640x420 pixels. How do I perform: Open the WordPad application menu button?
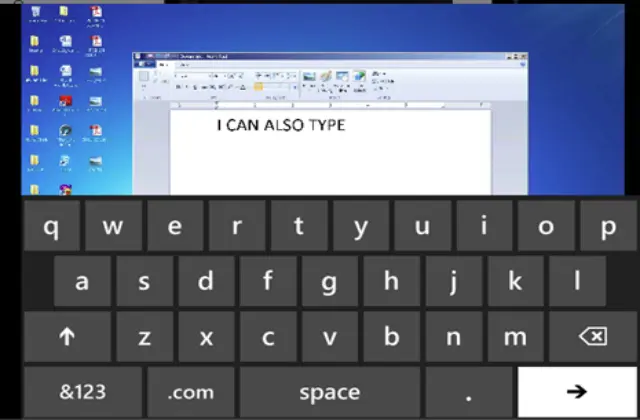coord(143,66)
